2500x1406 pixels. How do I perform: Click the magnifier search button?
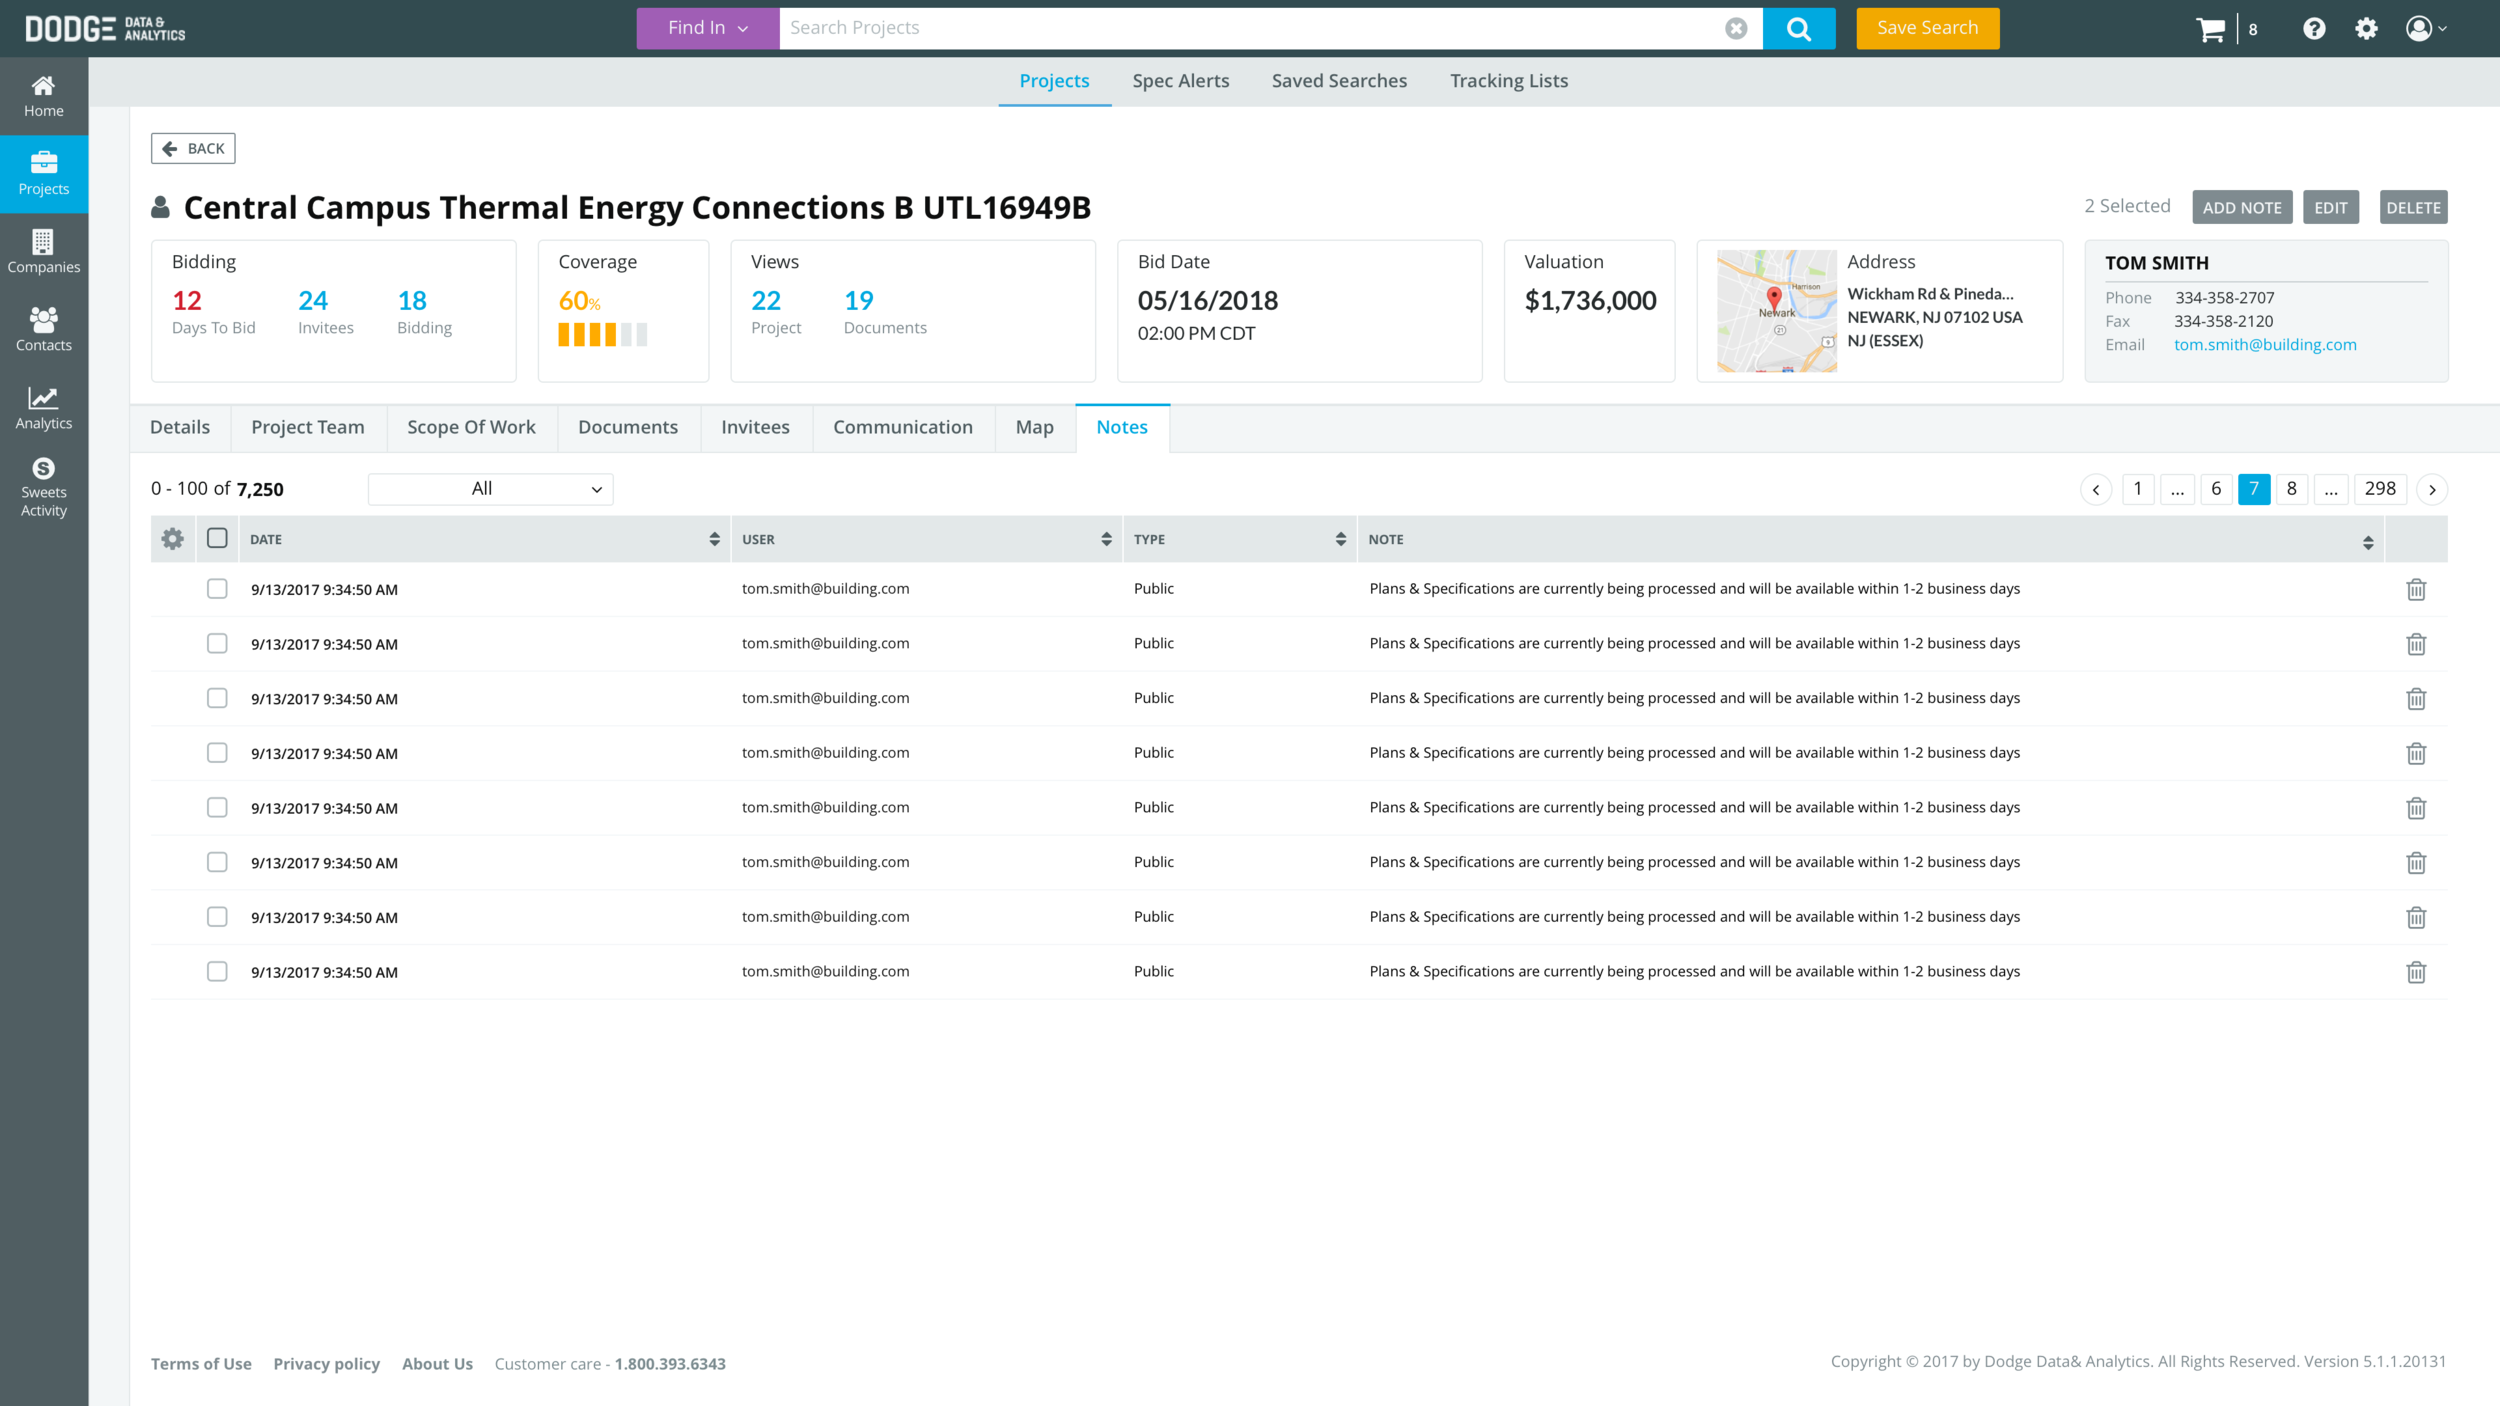[x=1798, y=29]
